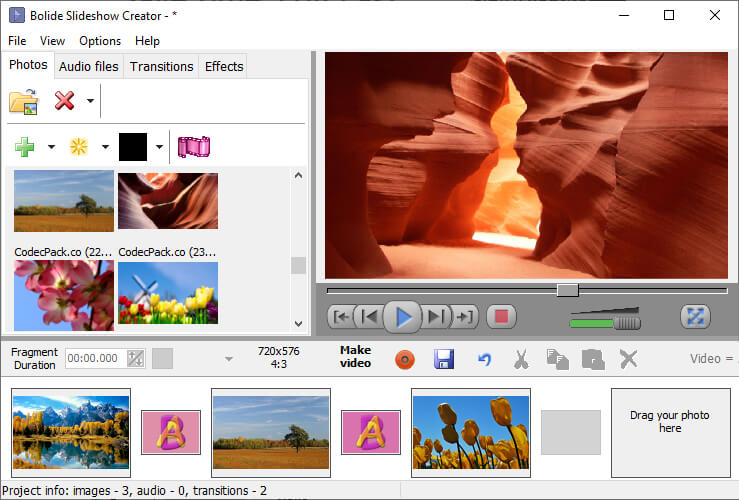Click the blue floppy disk save icon
The image size is (739, 500).
click(444, 359)
